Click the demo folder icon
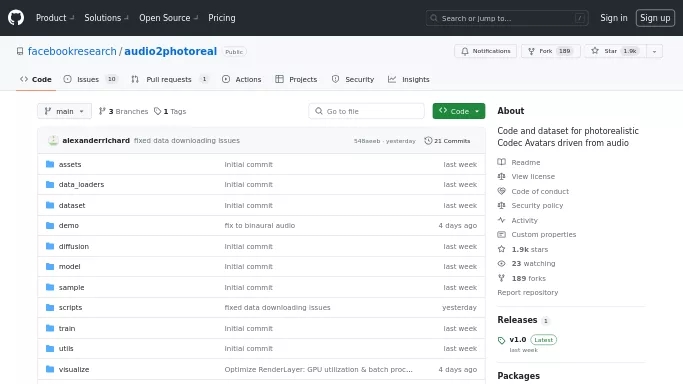 (x=50, y=226)
